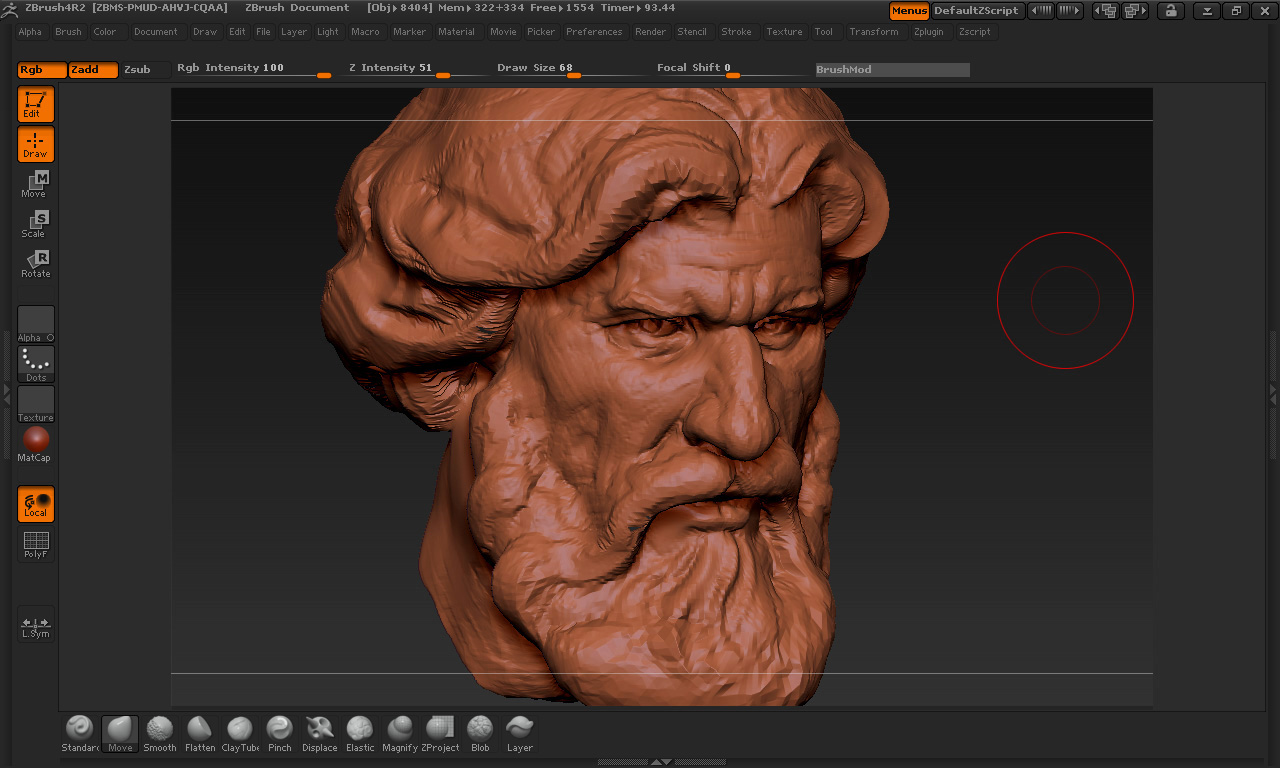This screenshot has height=768, width=1280.
Task: Select the Magnify brush
Action: (x=400, y=733)
